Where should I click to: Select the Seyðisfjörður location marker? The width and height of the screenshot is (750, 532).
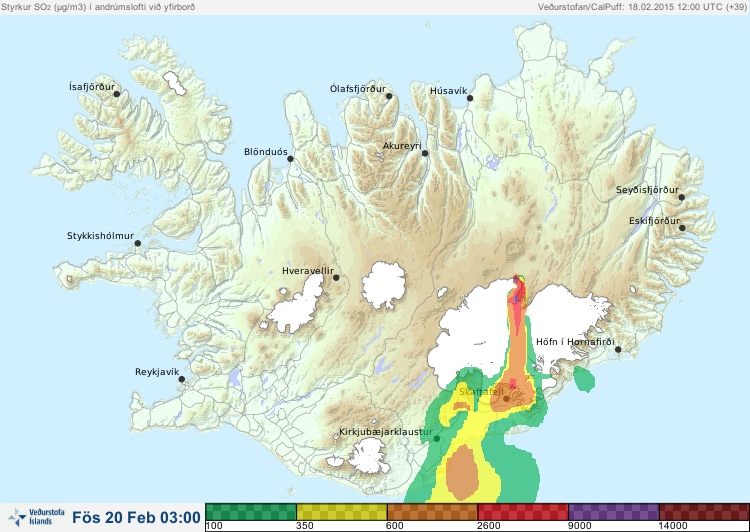coord(682,197)
